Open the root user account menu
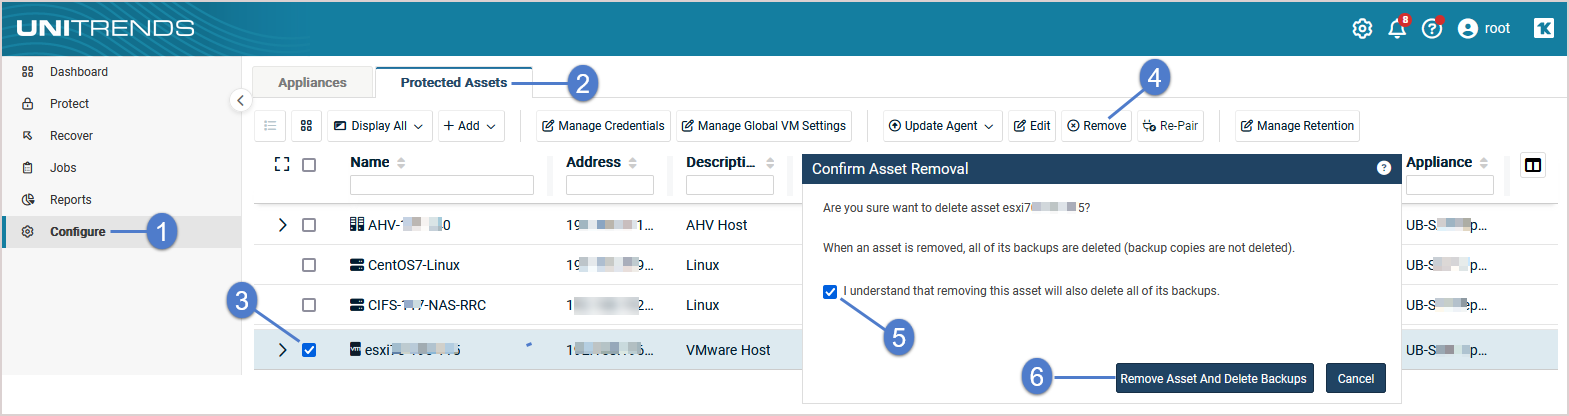The width and height of the screenshot is (1569, 416). click(1484, 28)
